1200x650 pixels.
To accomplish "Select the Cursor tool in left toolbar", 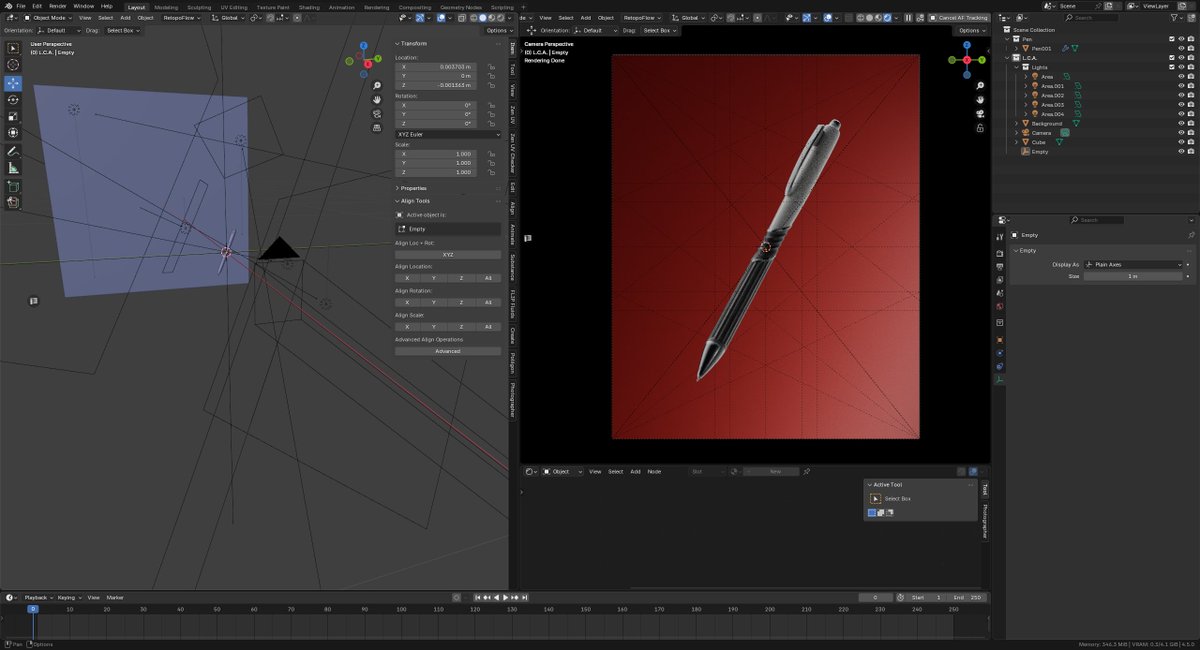I will pyautogui.click(x=13, y=65).
